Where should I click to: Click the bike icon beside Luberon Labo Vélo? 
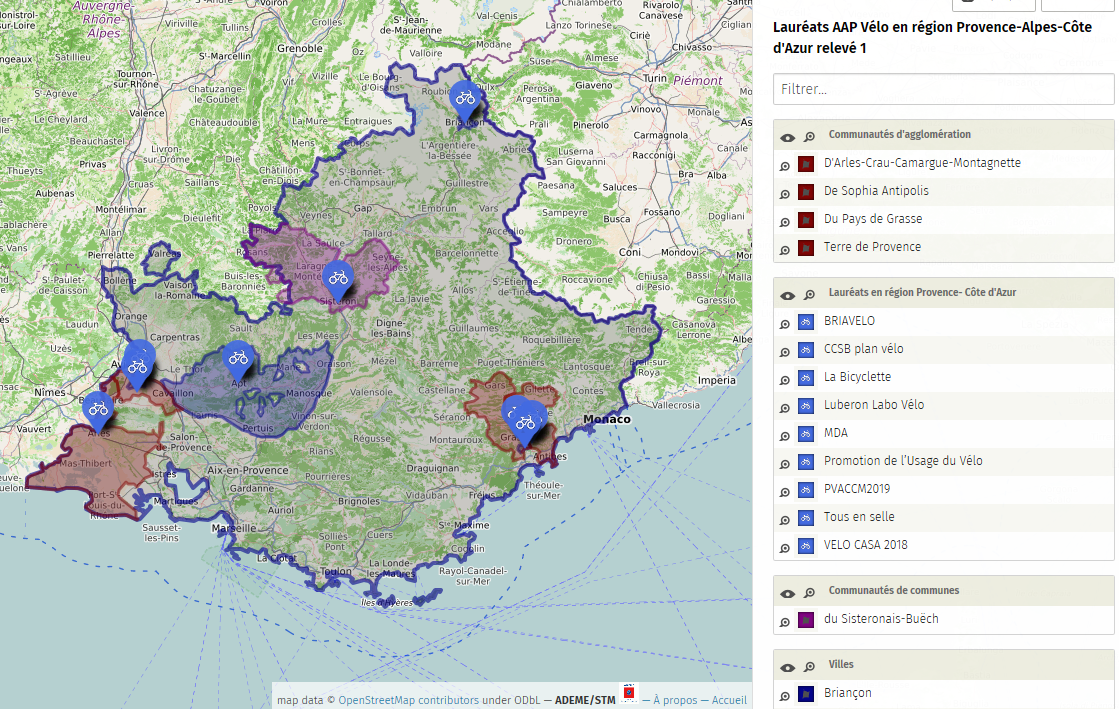[x=805, y=406]
